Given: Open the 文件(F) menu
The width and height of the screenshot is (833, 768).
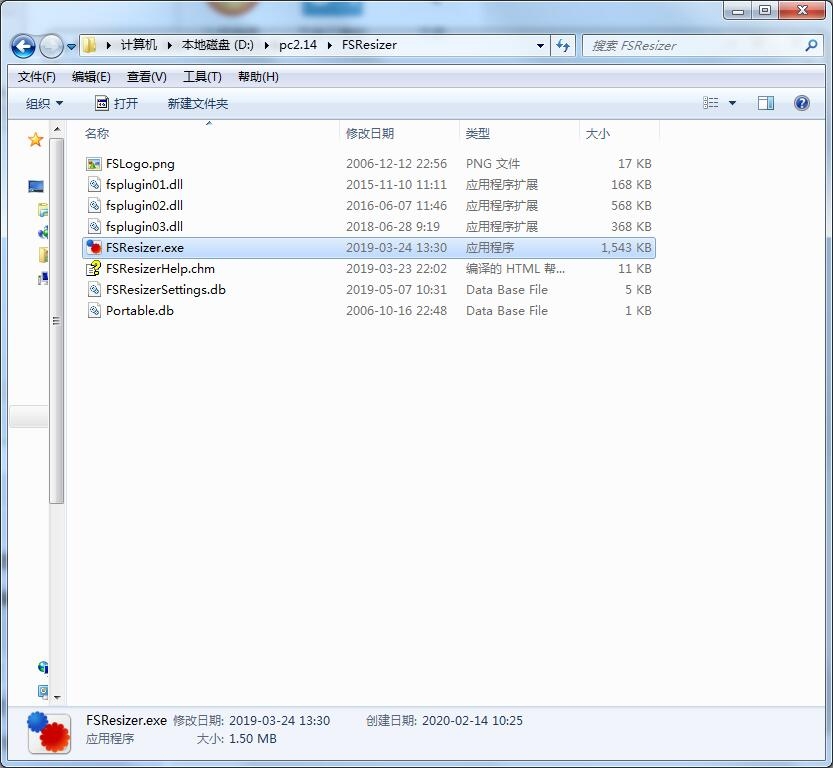Looking at the screenshot, I should pyautogui.click(x=37, y=77).
